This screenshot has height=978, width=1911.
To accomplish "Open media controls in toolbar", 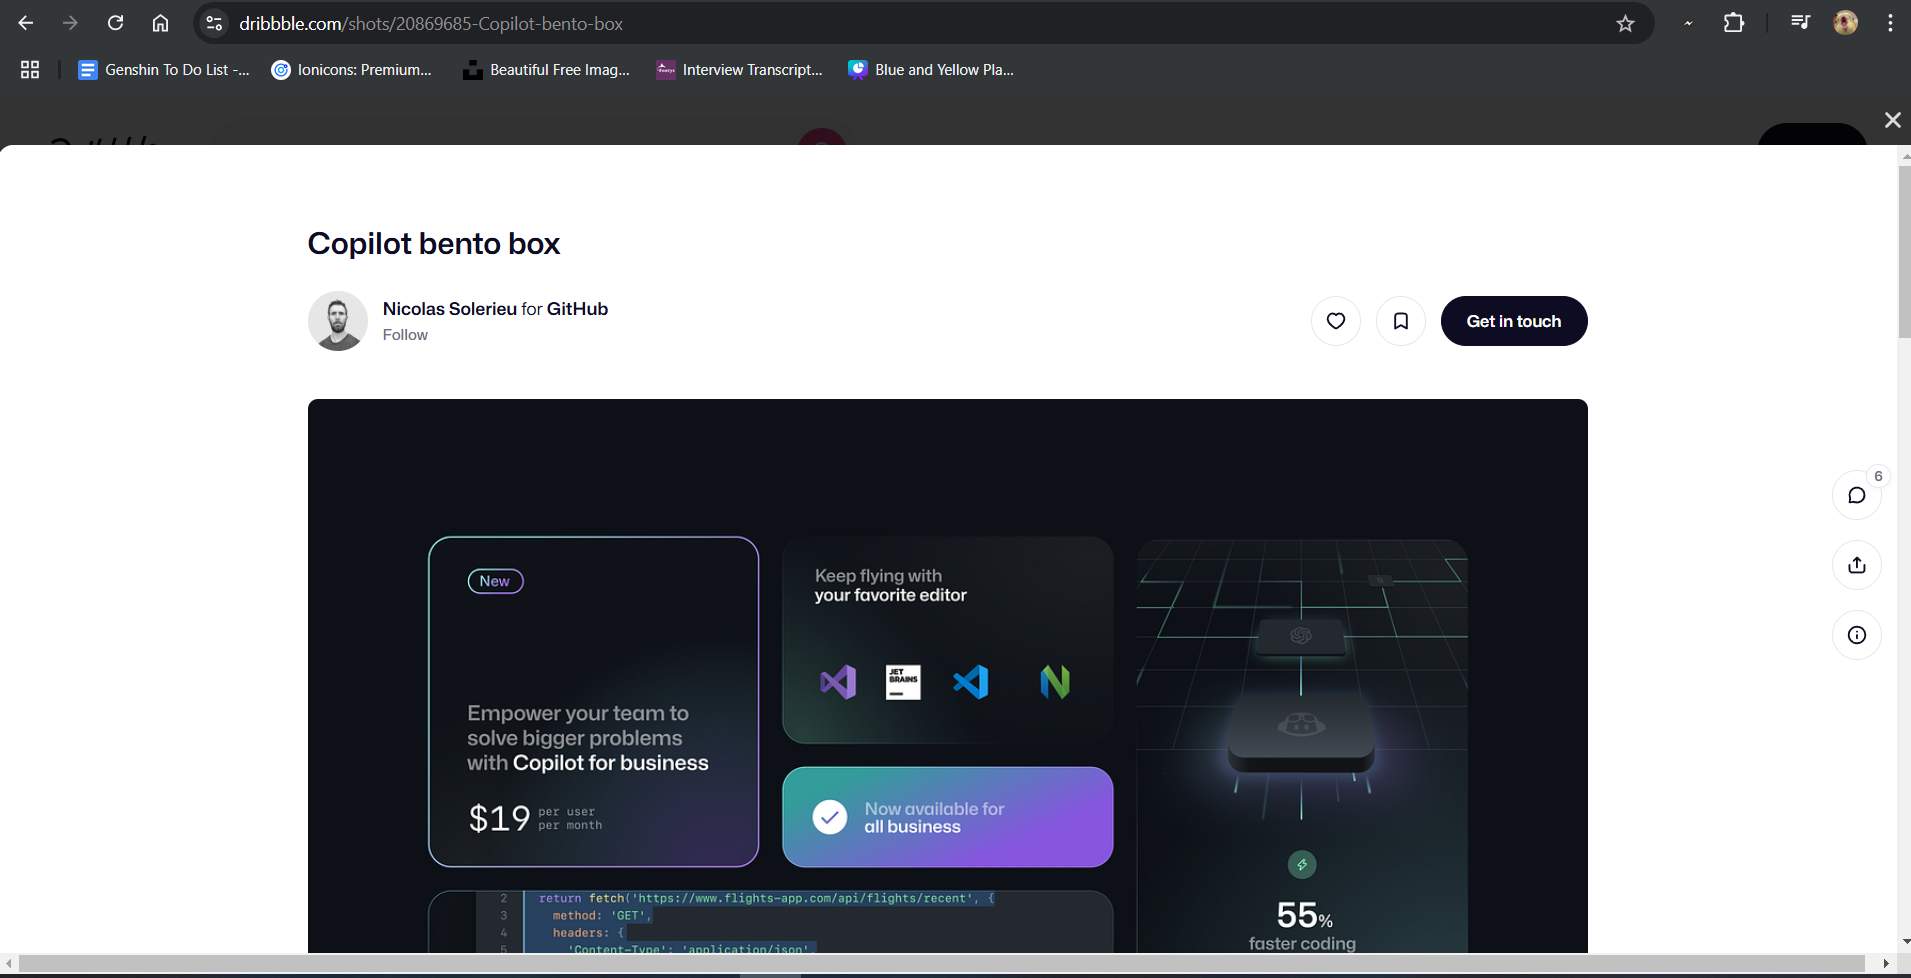I will (x=1800, y=23).
